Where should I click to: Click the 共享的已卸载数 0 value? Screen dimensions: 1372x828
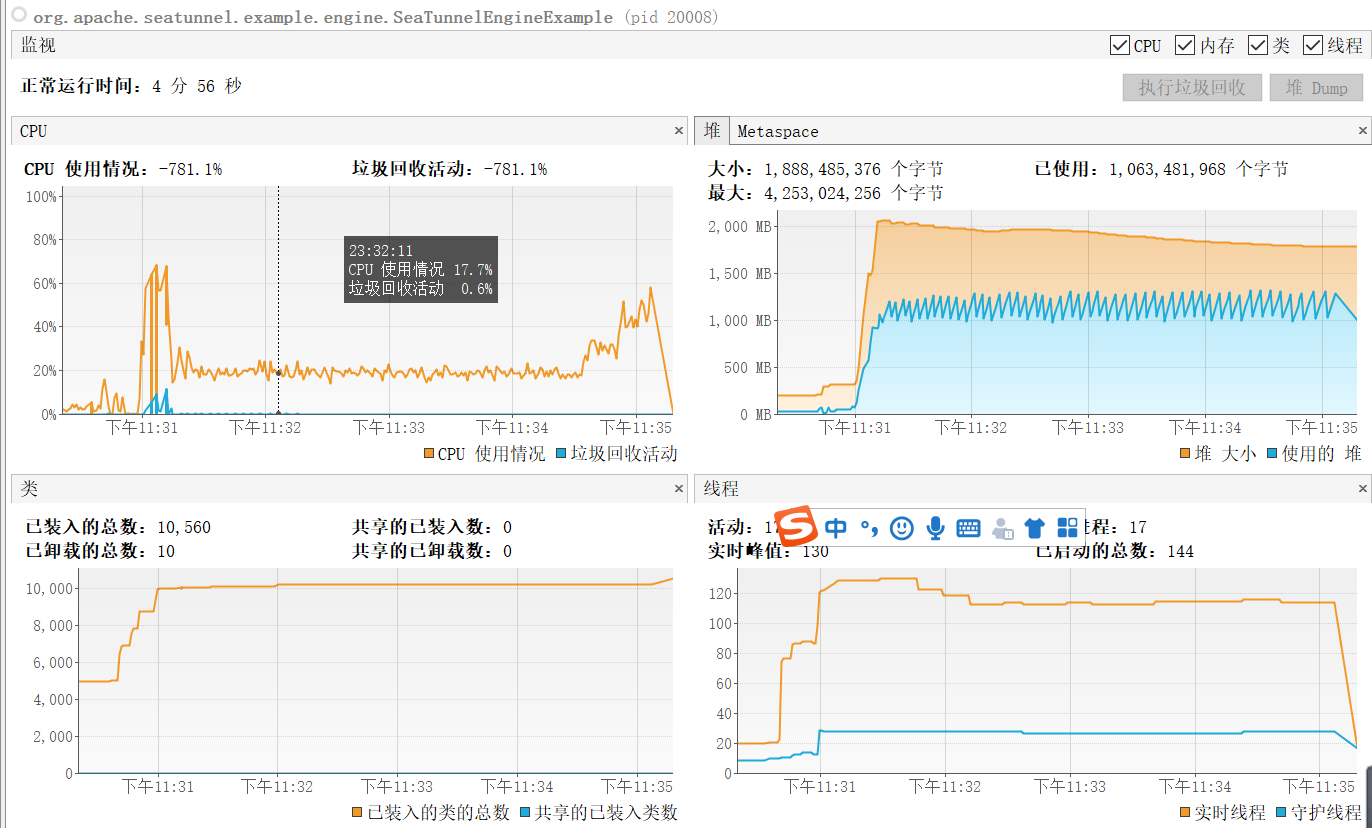point(507,551)
